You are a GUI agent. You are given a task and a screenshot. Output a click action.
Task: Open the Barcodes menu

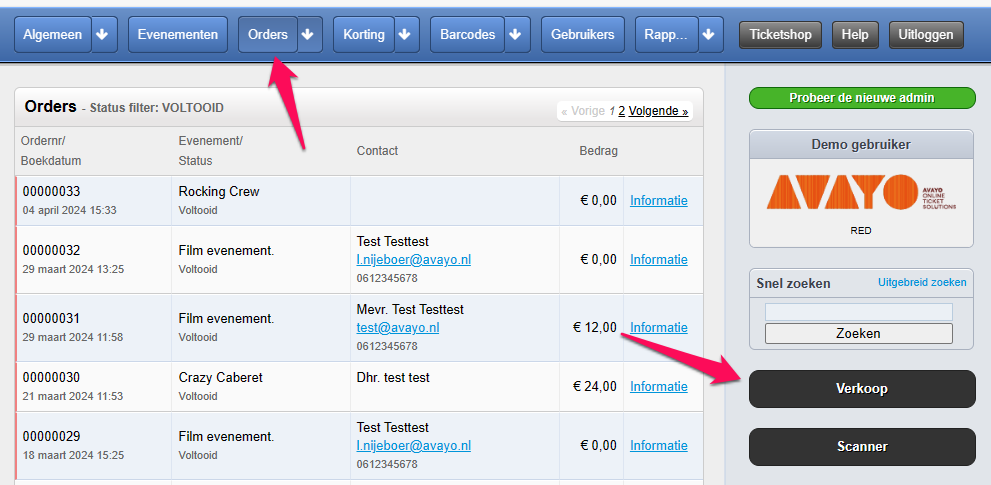coord(468,35)
